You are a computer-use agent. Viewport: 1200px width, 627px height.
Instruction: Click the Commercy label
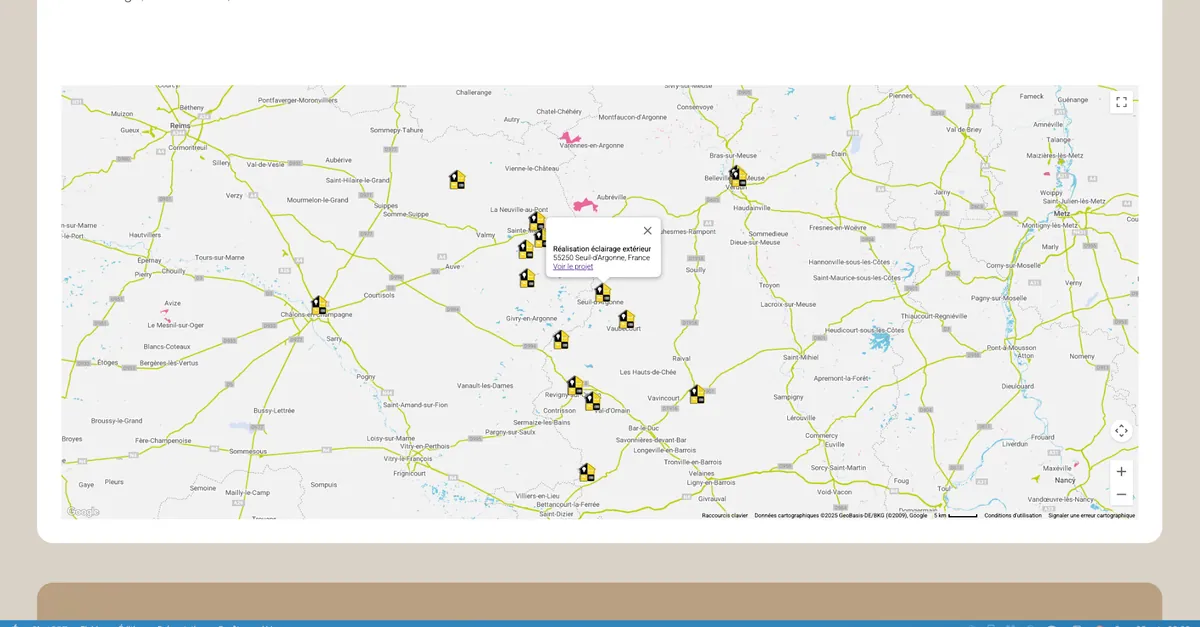822,435
